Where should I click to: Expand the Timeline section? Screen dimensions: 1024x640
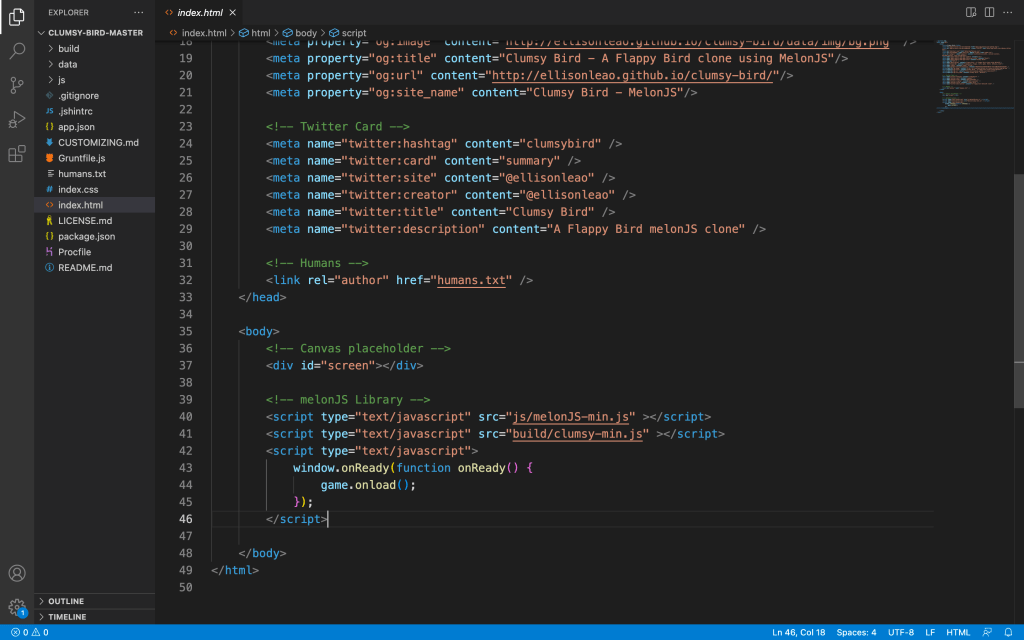[x=67, y=617]
